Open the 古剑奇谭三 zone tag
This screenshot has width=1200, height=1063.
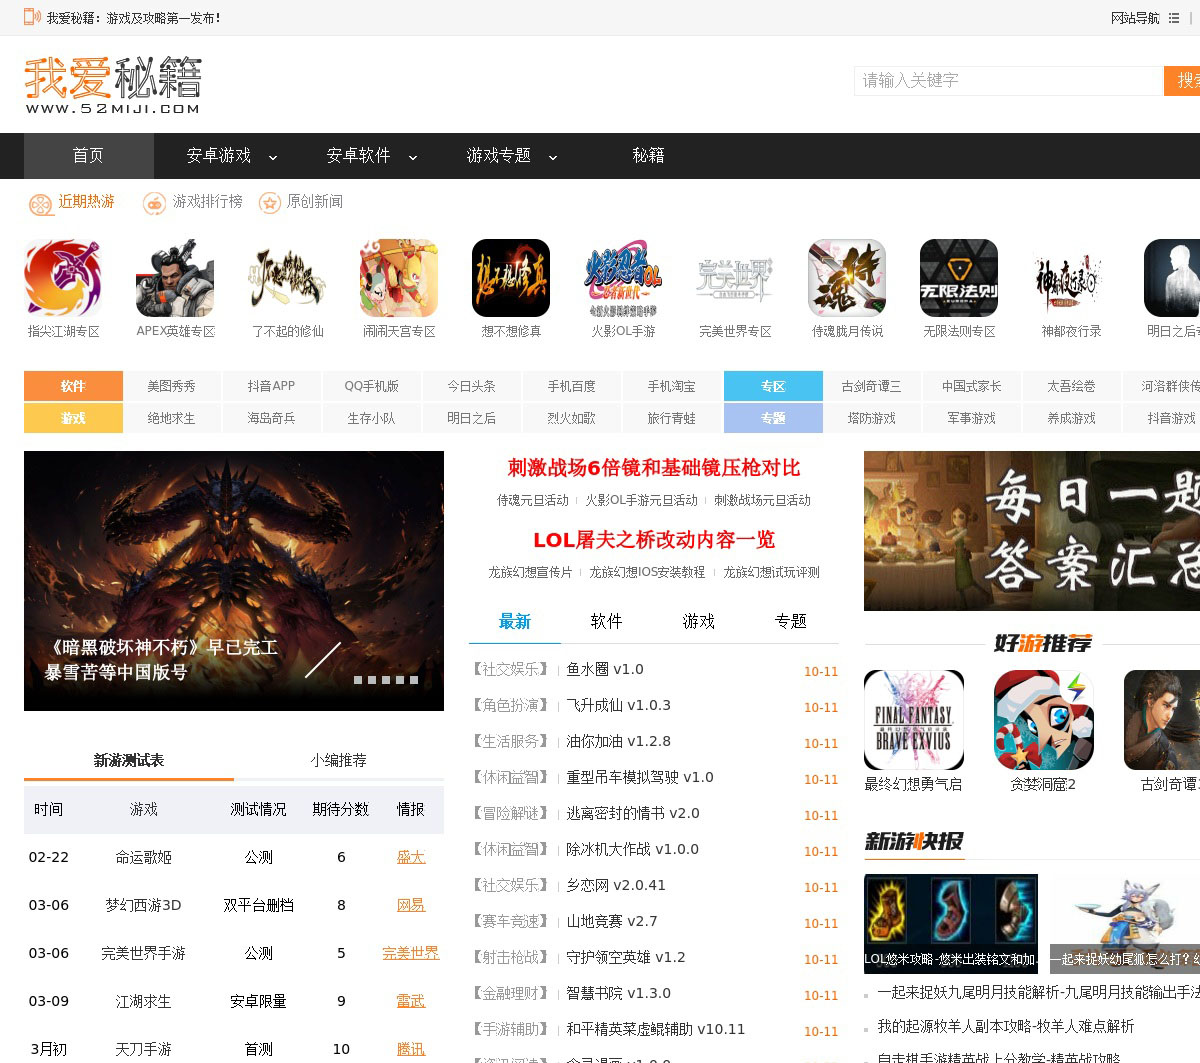(x=872, y=386)
